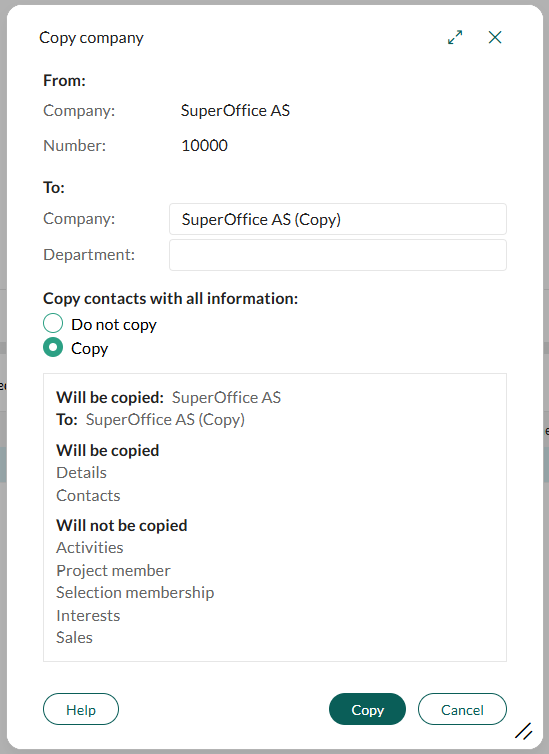Click the source company 'SuperOffice AS' value
The height and width of the screenshot is (754, 549).
235,111
